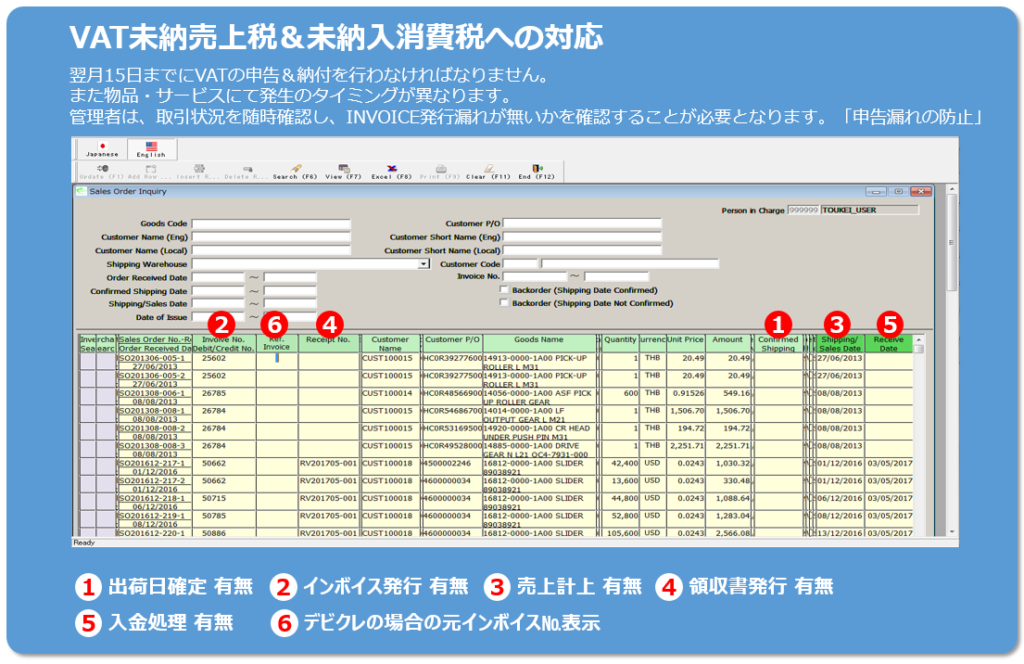Select sales order SO201308-008-3 cell
Image resolution: width=1024 pixels, height=664 pixels.
pos(154,446)
